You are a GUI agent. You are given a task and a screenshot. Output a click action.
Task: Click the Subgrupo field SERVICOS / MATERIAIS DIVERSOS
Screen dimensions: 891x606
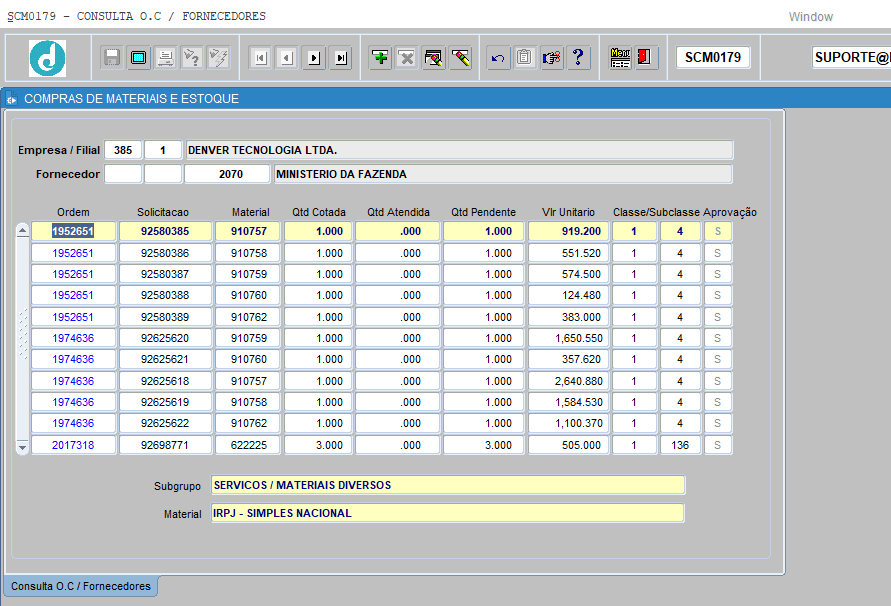coord(448,485)
